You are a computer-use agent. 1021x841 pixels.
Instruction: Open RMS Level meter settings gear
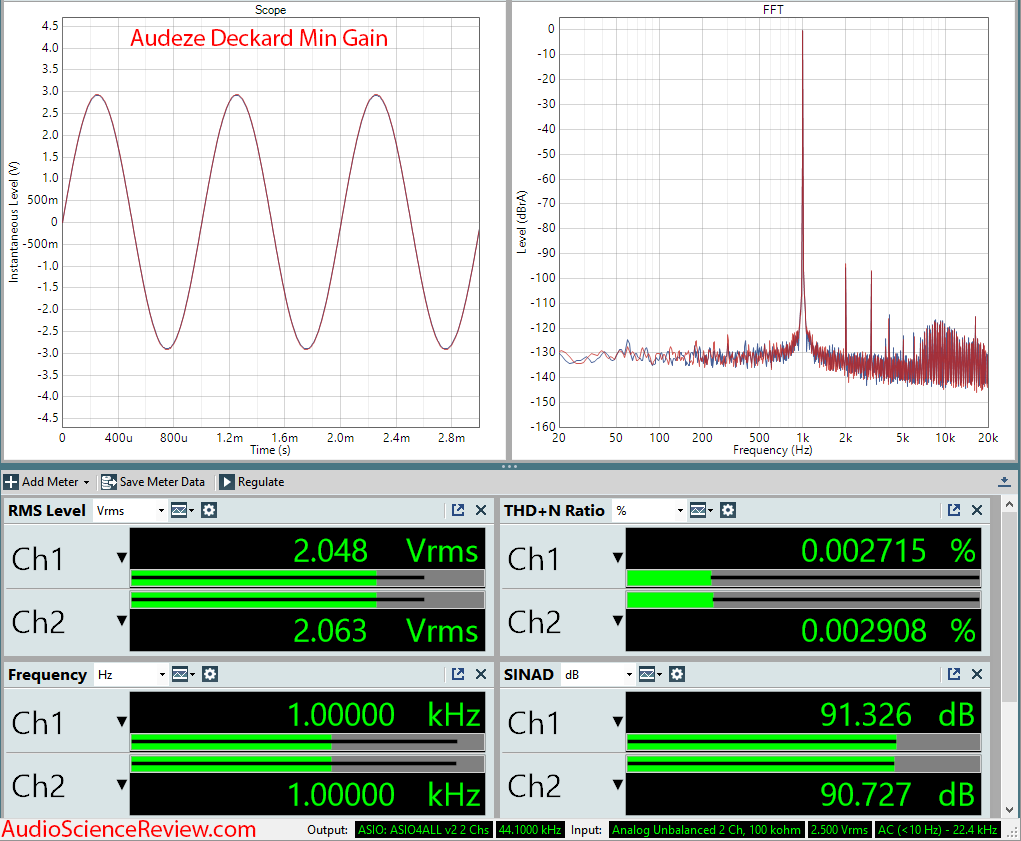click(209, 511)
